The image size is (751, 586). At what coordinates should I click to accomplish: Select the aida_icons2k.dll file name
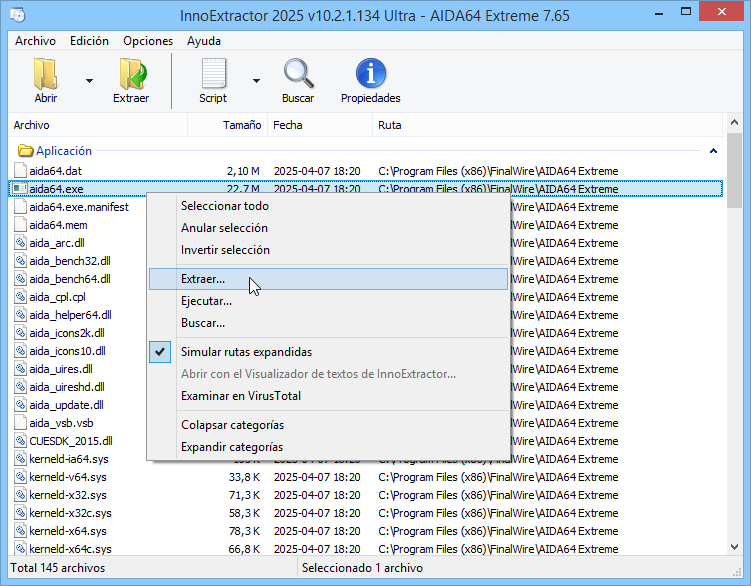(67, 333)
